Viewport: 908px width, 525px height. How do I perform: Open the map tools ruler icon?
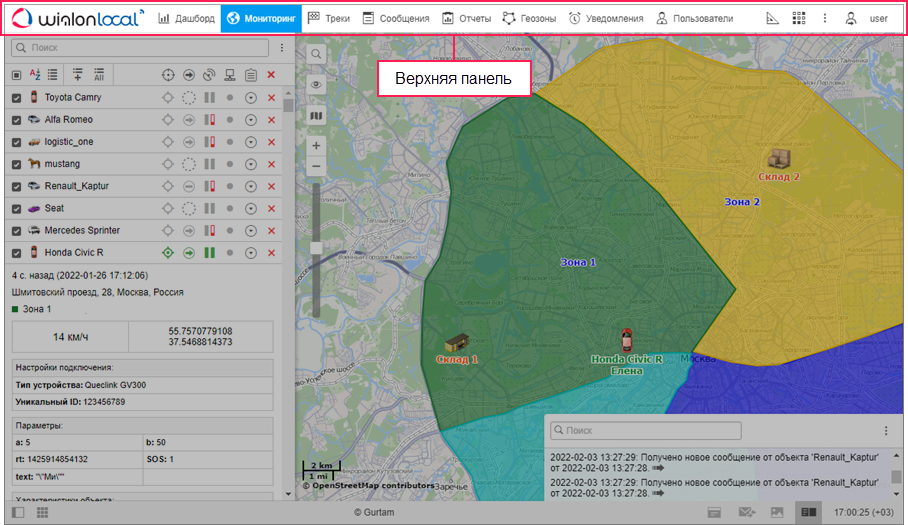[x=772, y=18]
